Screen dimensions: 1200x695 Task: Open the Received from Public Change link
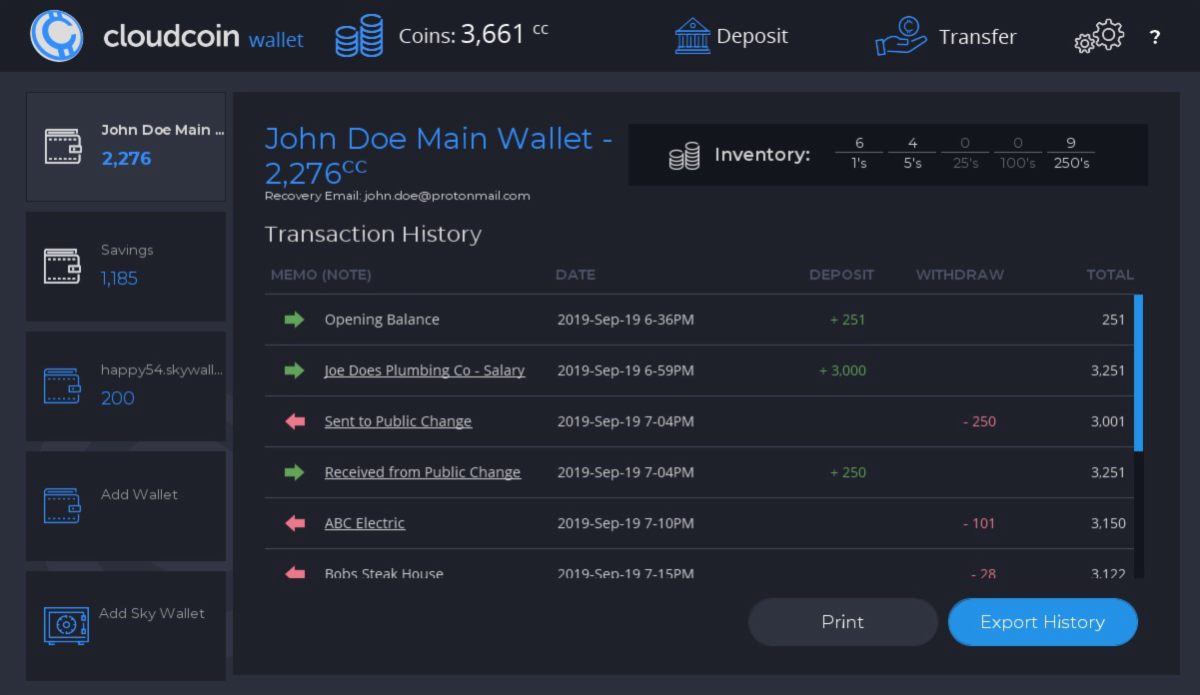pos(423,473)
